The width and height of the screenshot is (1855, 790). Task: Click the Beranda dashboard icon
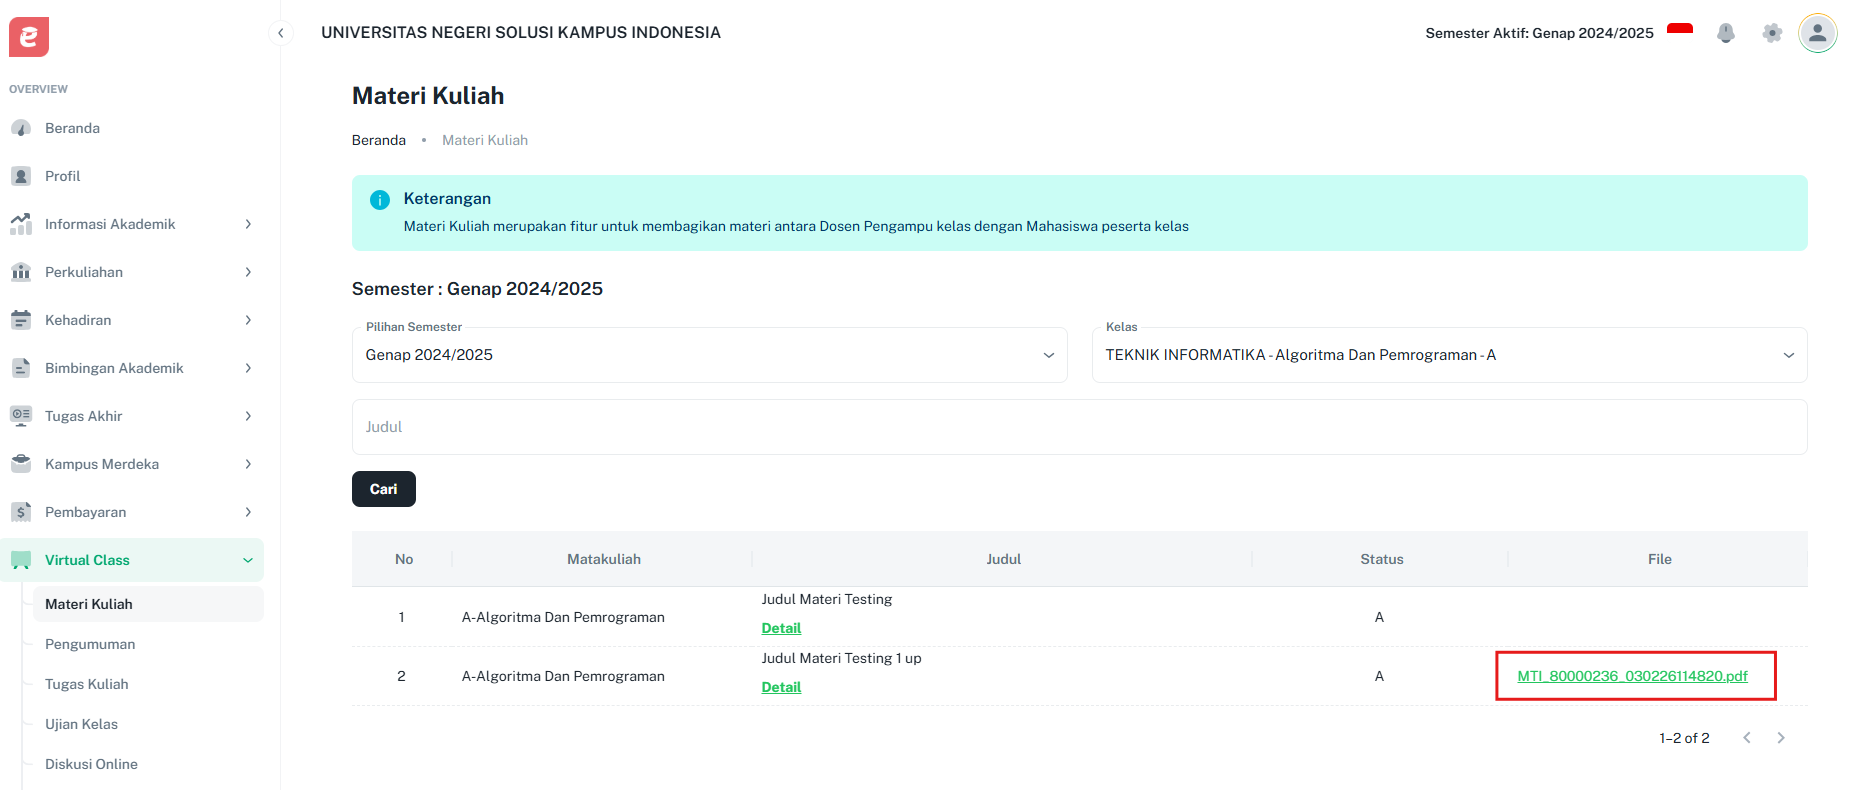click(x=21, y=128)
